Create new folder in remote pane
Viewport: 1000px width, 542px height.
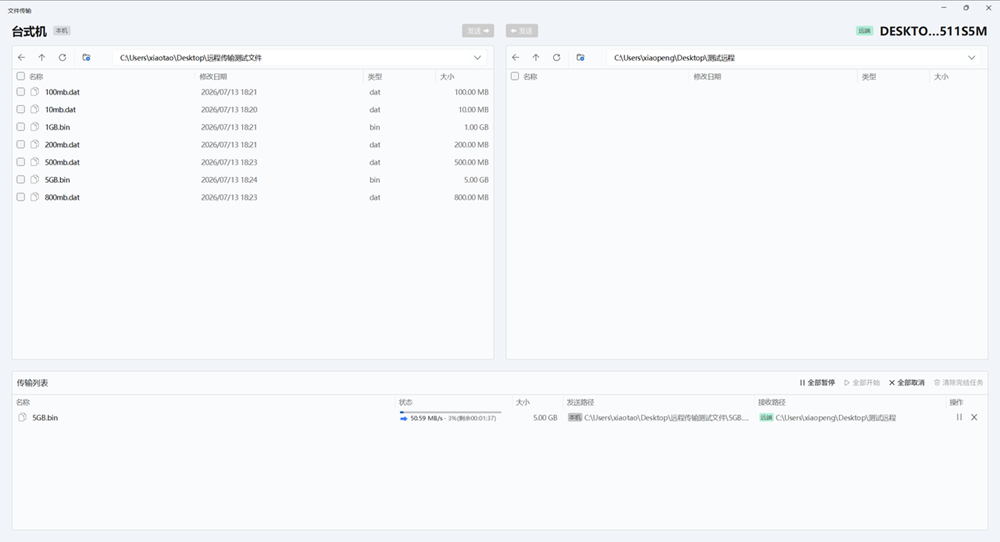click(580, 57)
